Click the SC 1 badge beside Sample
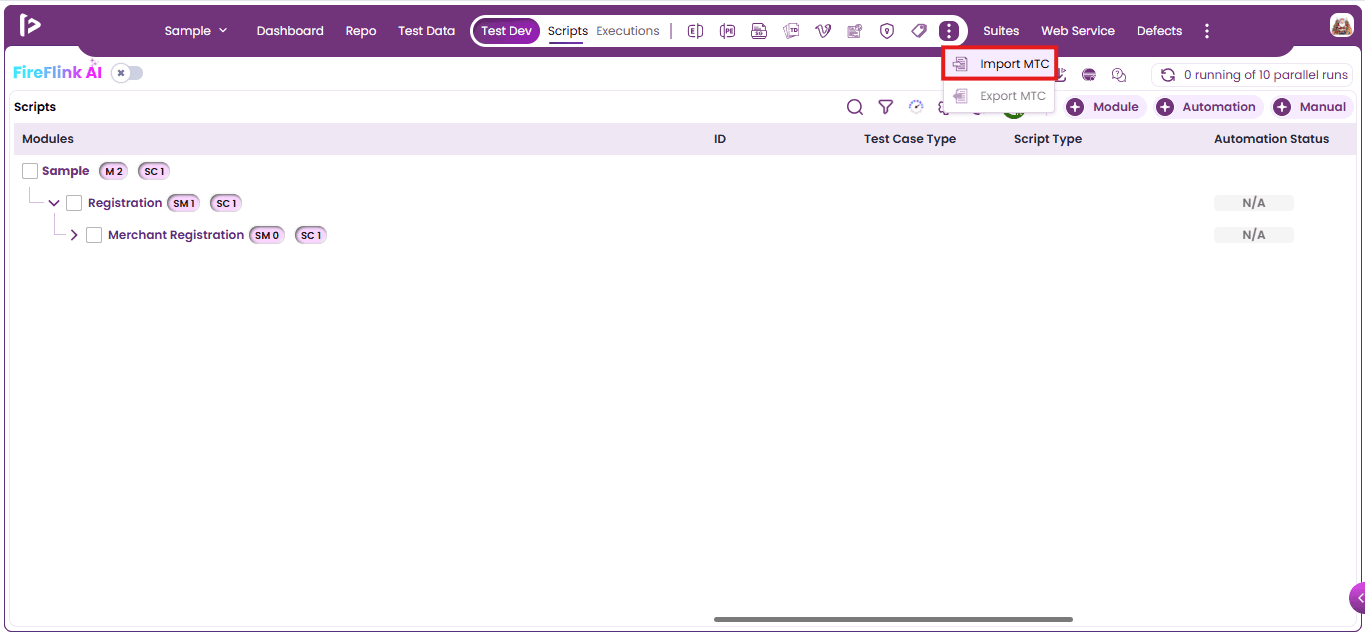The width and height of the screenshot is (1365, 633). click(154, 171)
